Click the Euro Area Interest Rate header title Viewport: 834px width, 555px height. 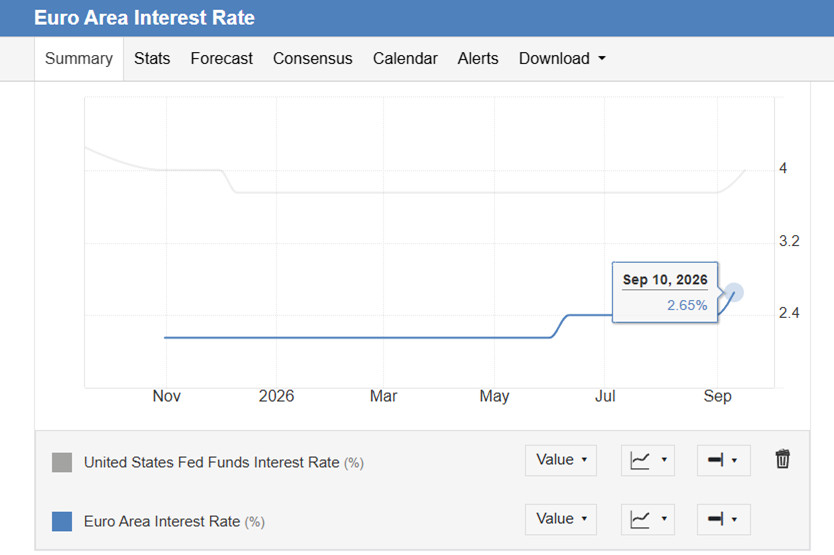click(144, 18)
